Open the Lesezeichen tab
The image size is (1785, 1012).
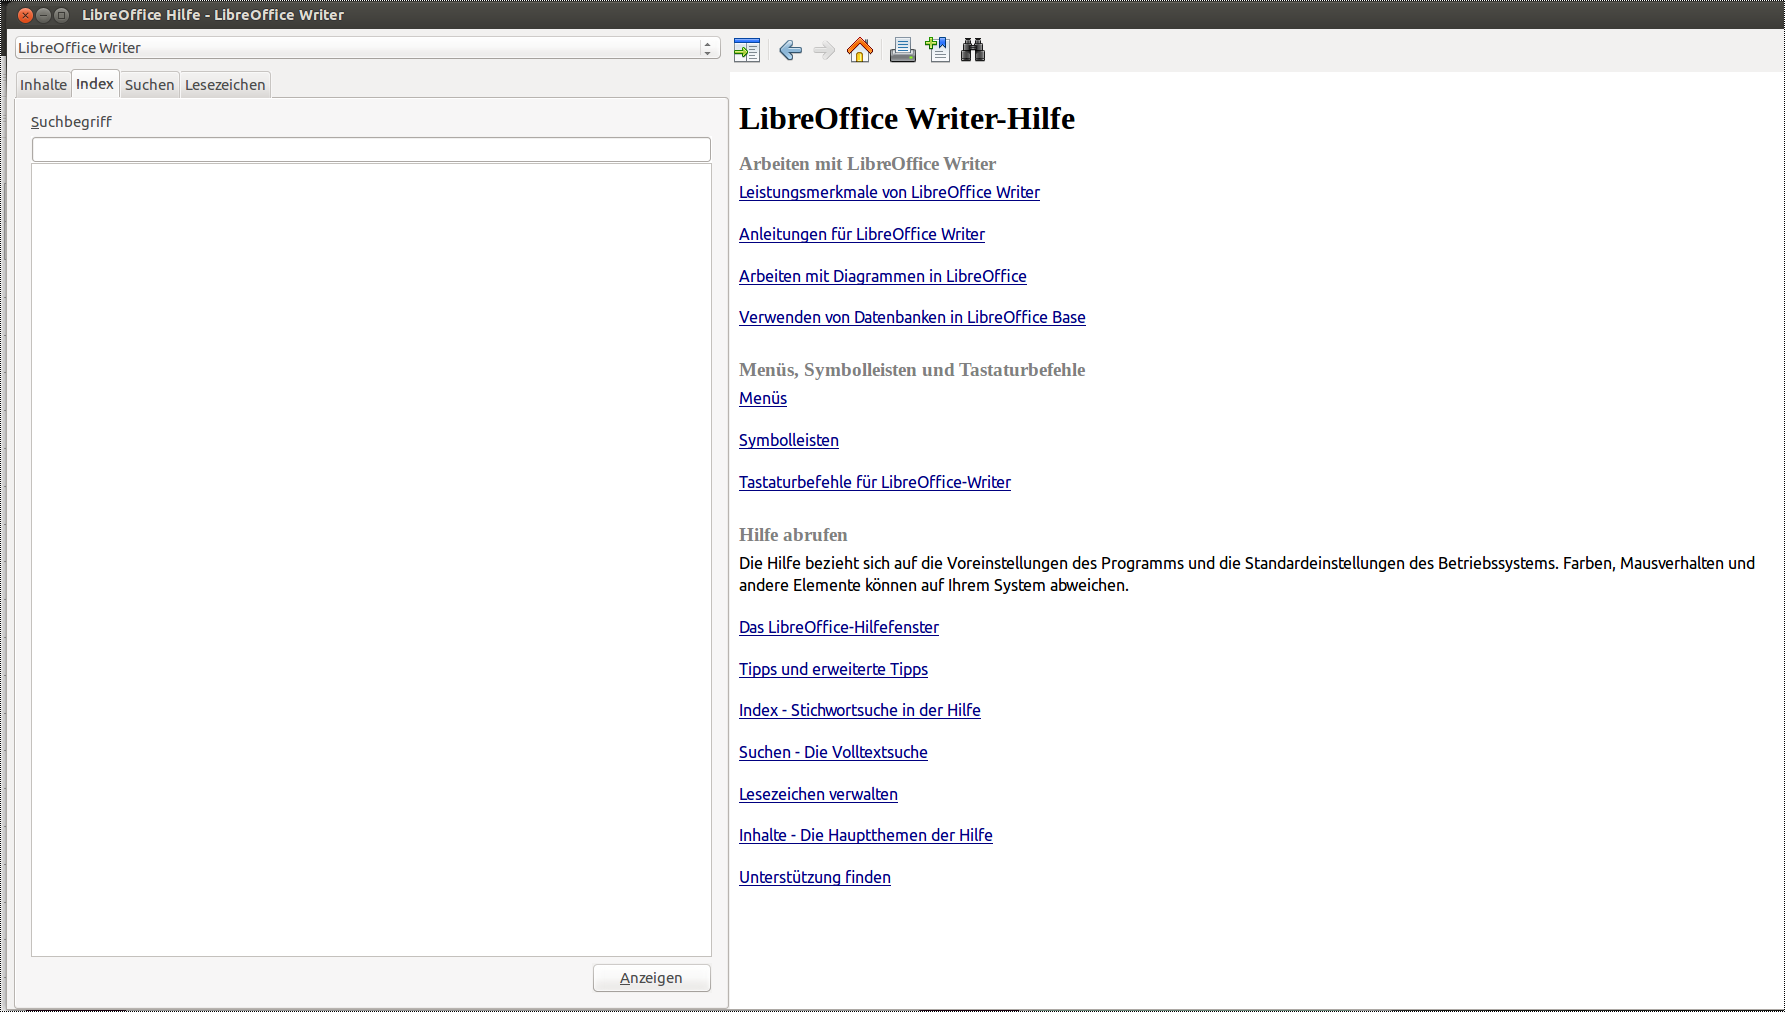[x=225, y=85]
